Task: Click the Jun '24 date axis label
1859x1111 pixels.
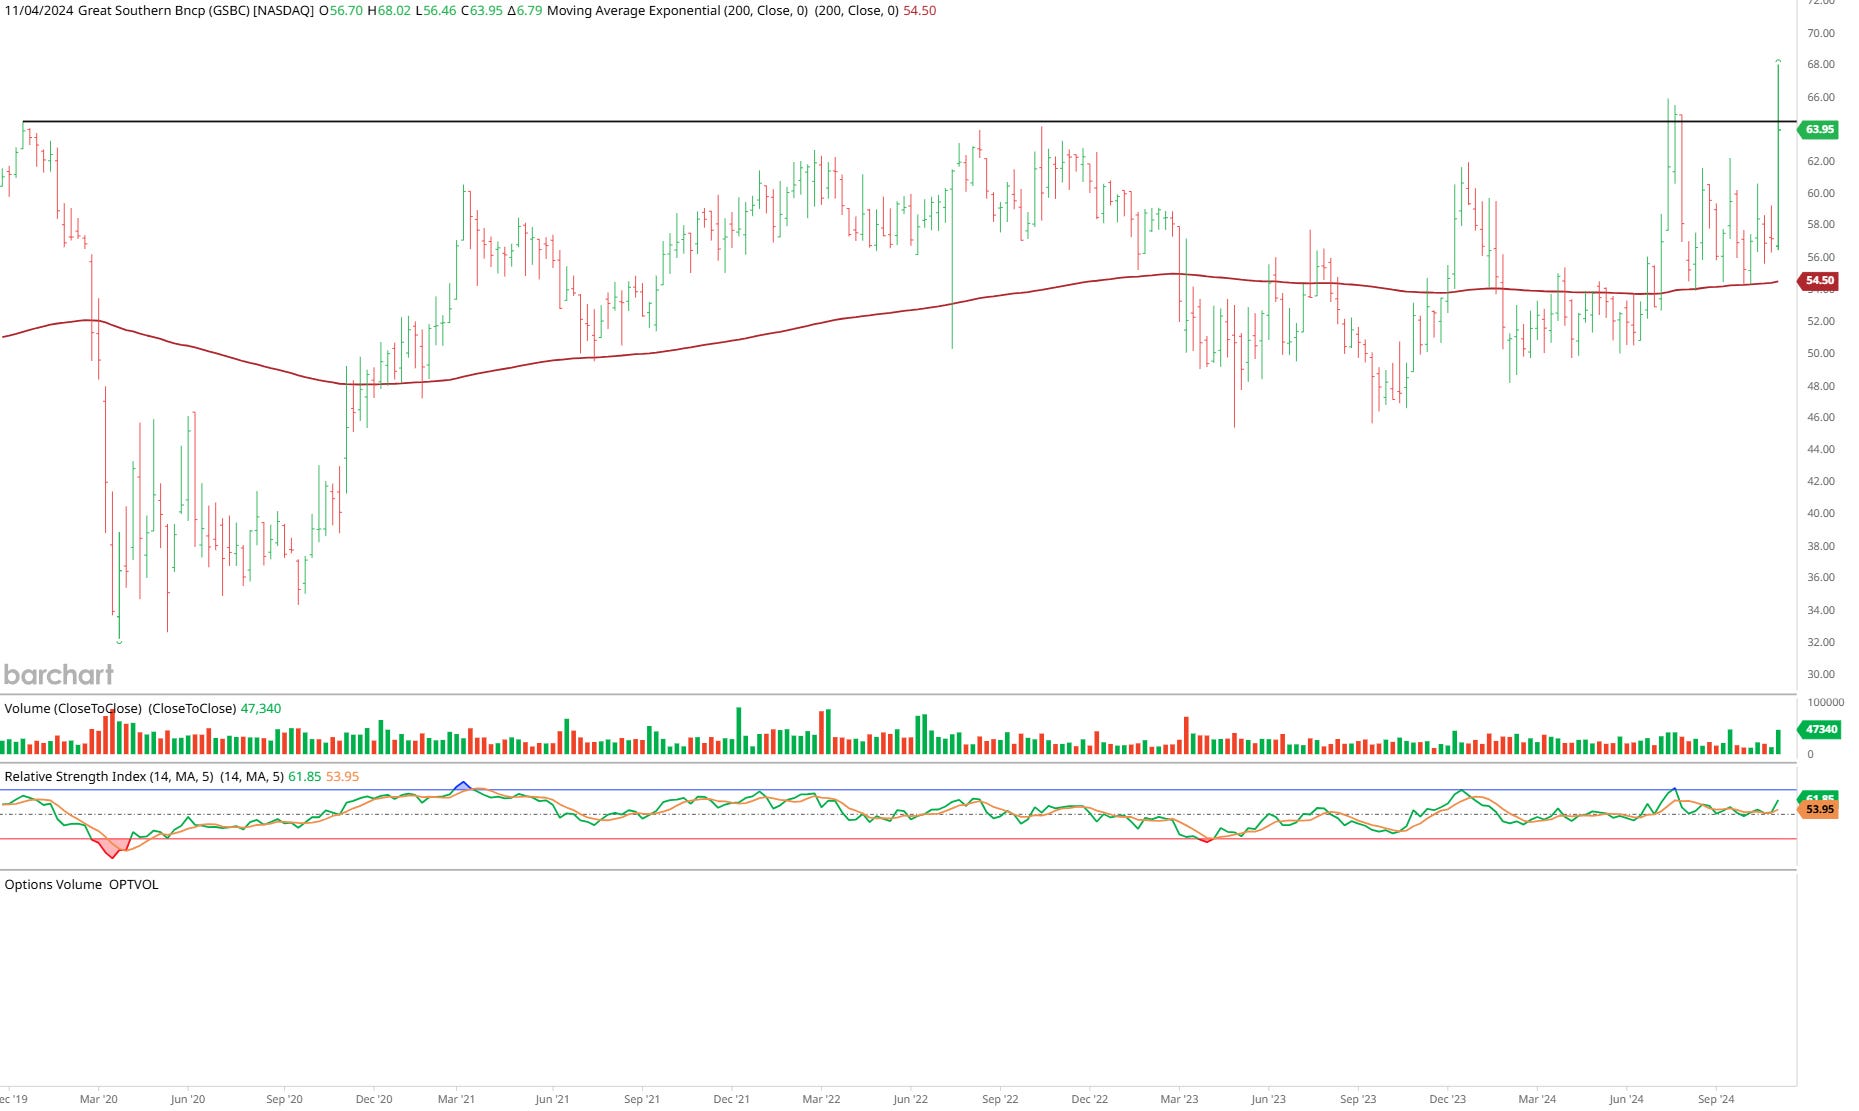Action: (x=1626, y=1099)
